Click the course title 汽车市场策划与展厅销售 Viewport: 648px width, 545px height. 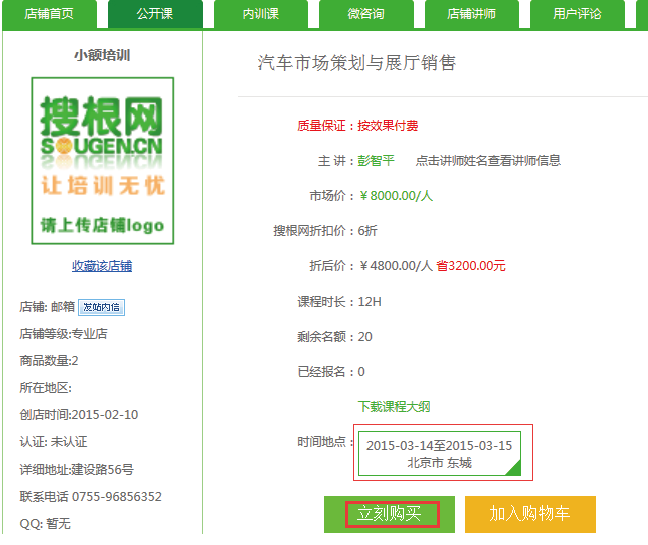357,63
